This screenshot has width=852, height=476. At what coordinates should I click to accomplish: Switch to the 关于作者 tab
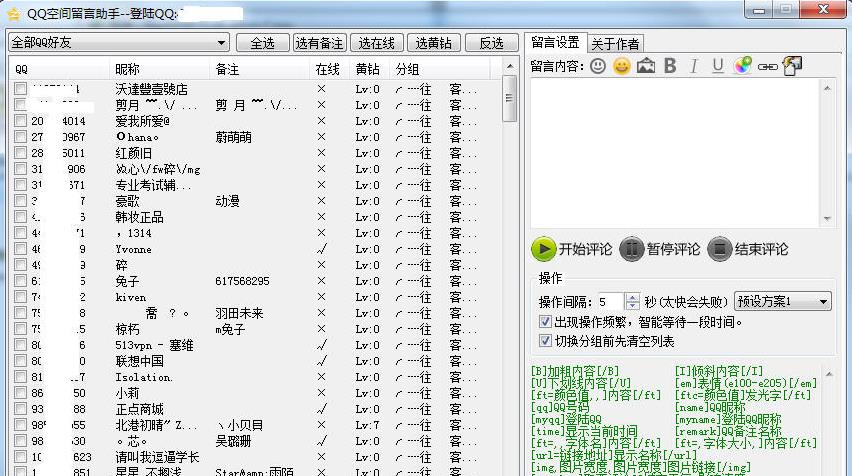coord(616,43)
